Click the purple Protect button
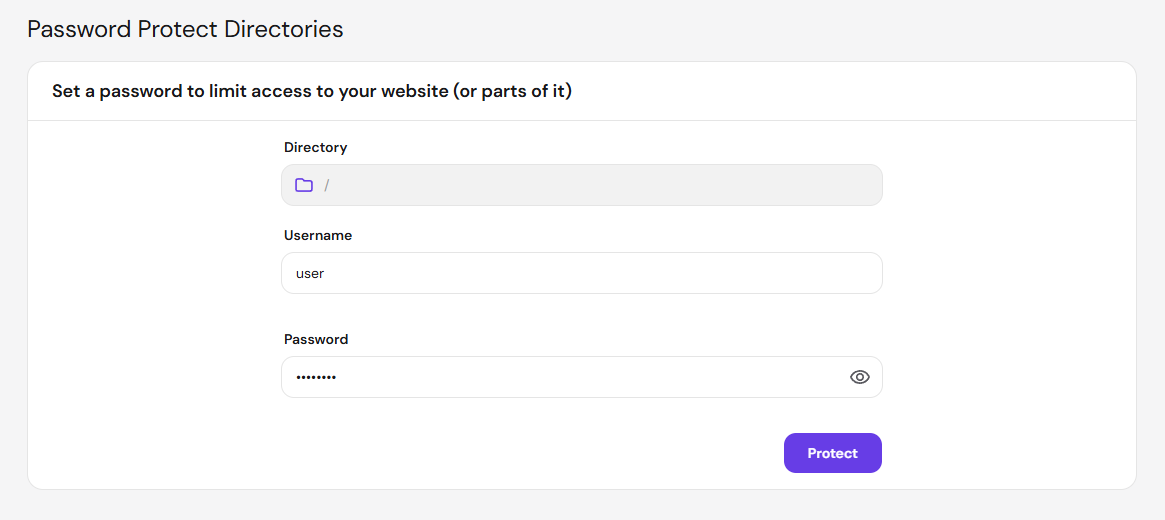Image resolution: width=1165 pixels, height=520 pixels. coord(833,453)
